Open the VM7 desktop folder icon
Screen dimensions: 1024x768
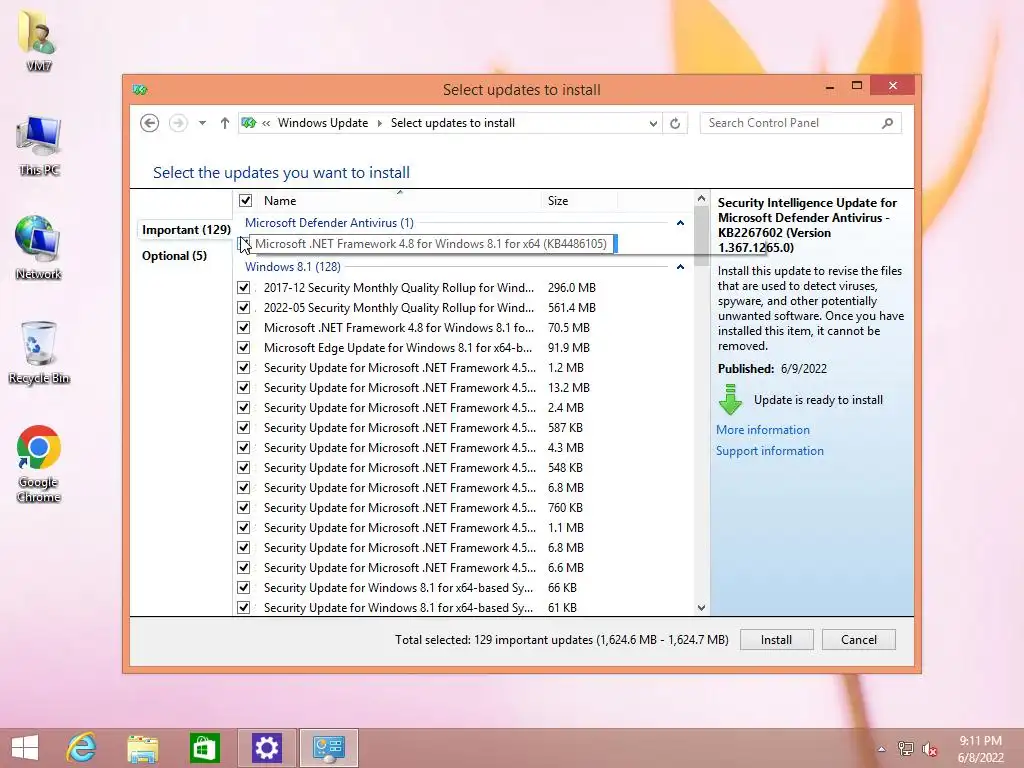point(39,39)
